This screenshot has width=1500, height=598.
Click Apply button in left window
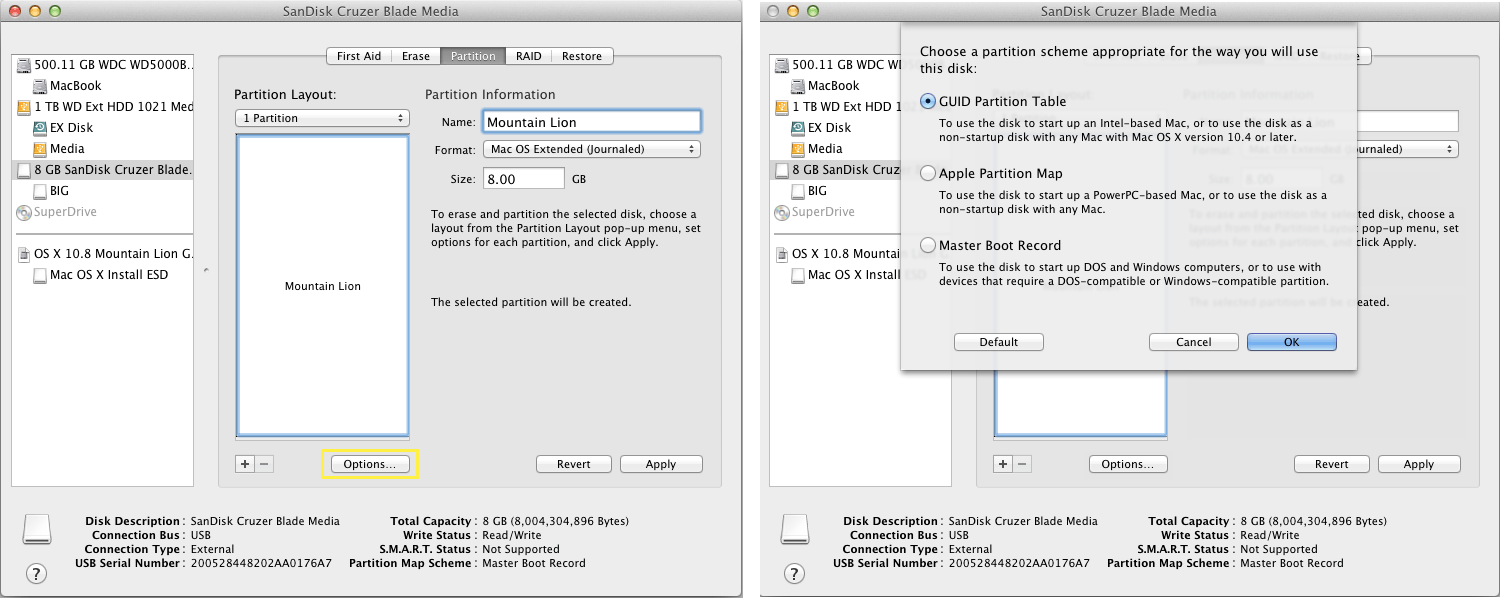click(x=661, y=464)
